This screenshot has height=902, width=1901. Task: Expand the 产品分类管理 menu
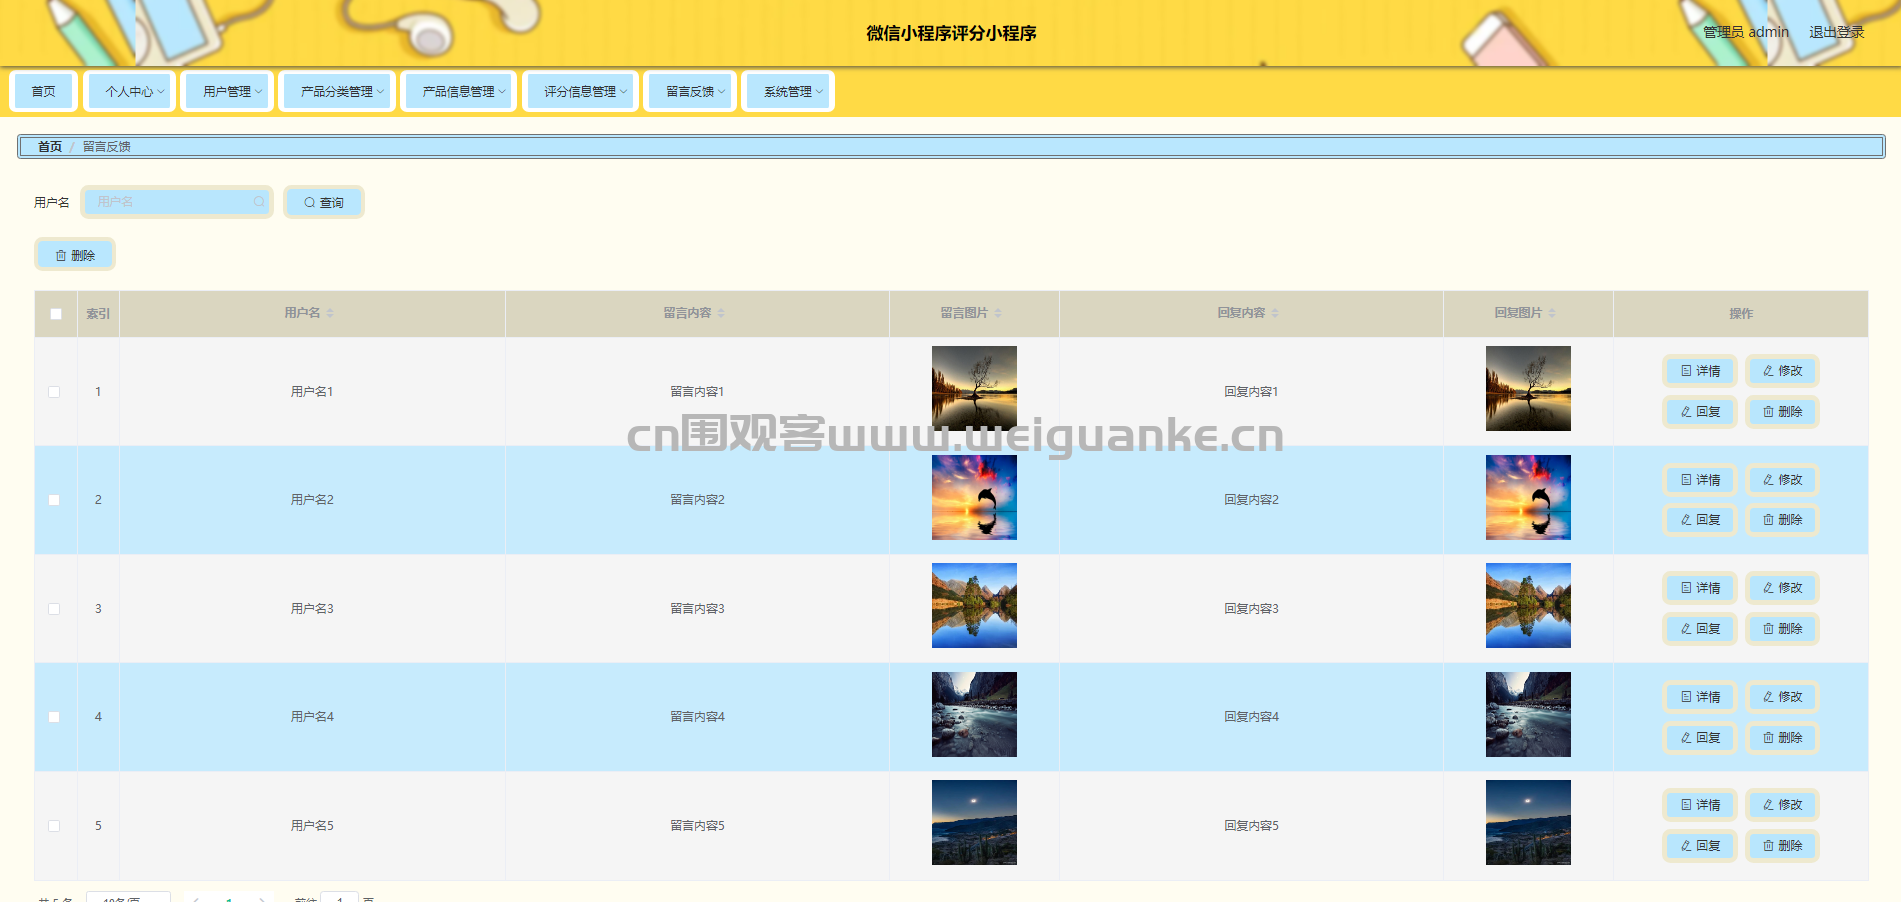pyautogui.click(x=337, y=91)
